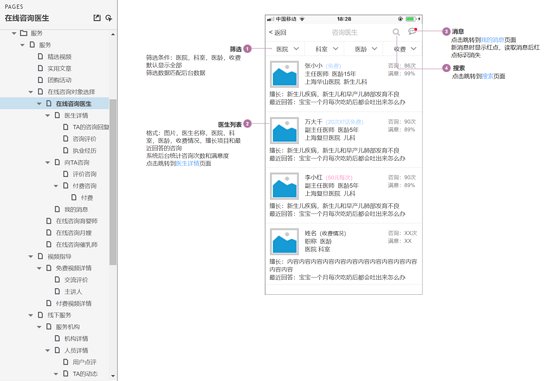Click the first doctor's photo thumbnail
The width and height of the screenshot is (550, 381).
pyautogui.click(x=284, y=74)
